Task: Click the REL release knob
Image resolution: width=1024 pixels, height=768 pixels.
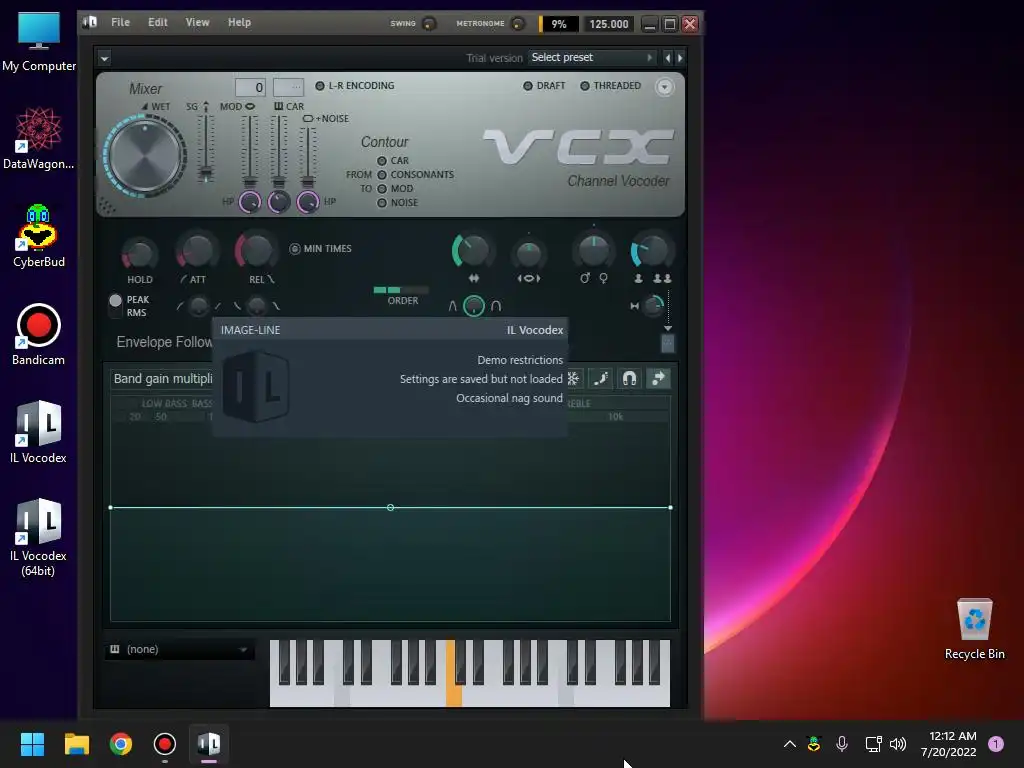Action: [x=255, y=251]
